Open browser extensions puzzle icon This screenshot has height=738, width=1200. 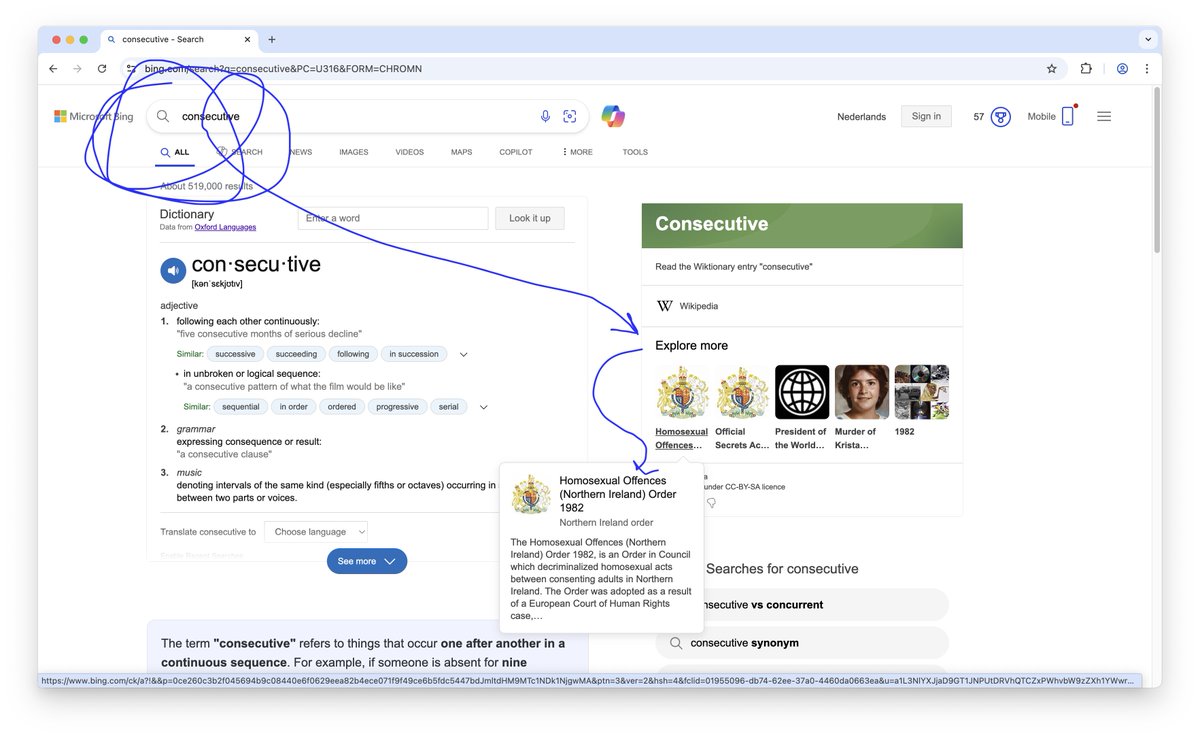click(x=1086, y=68)
